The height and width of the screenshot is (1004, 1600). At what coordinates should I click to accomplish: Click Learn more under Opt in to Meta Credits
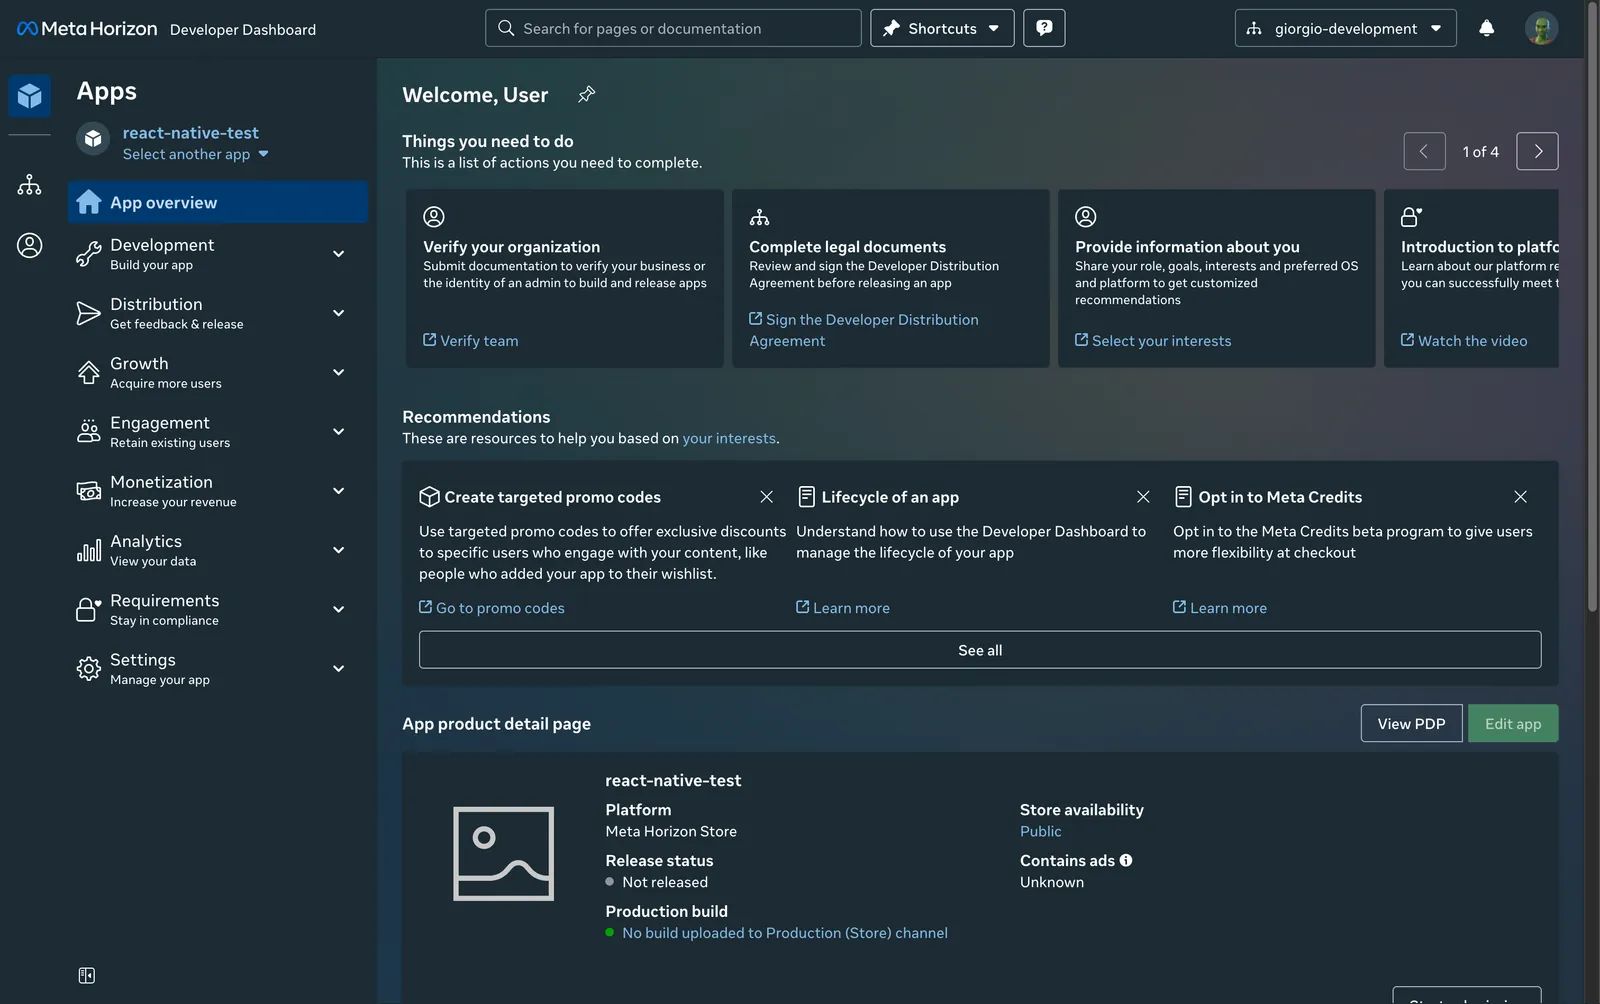[1220, 608]
